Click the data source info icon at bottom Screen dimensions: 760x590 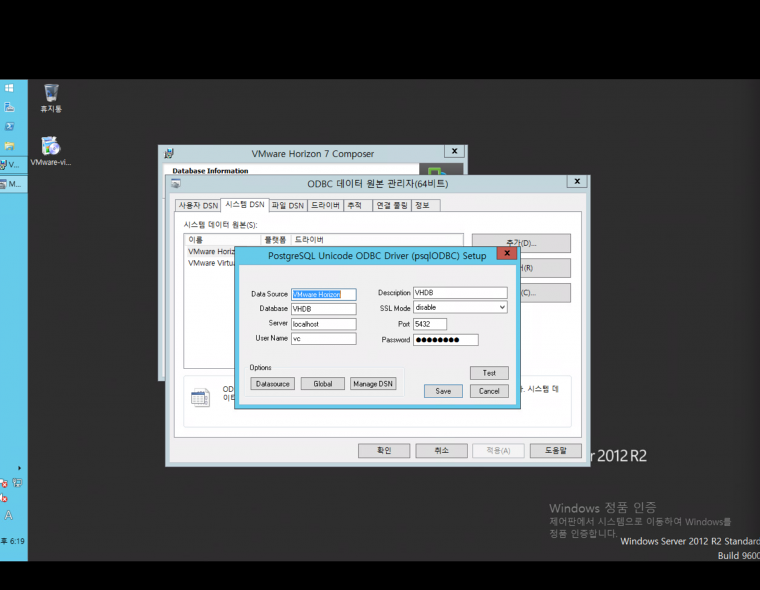200,398
